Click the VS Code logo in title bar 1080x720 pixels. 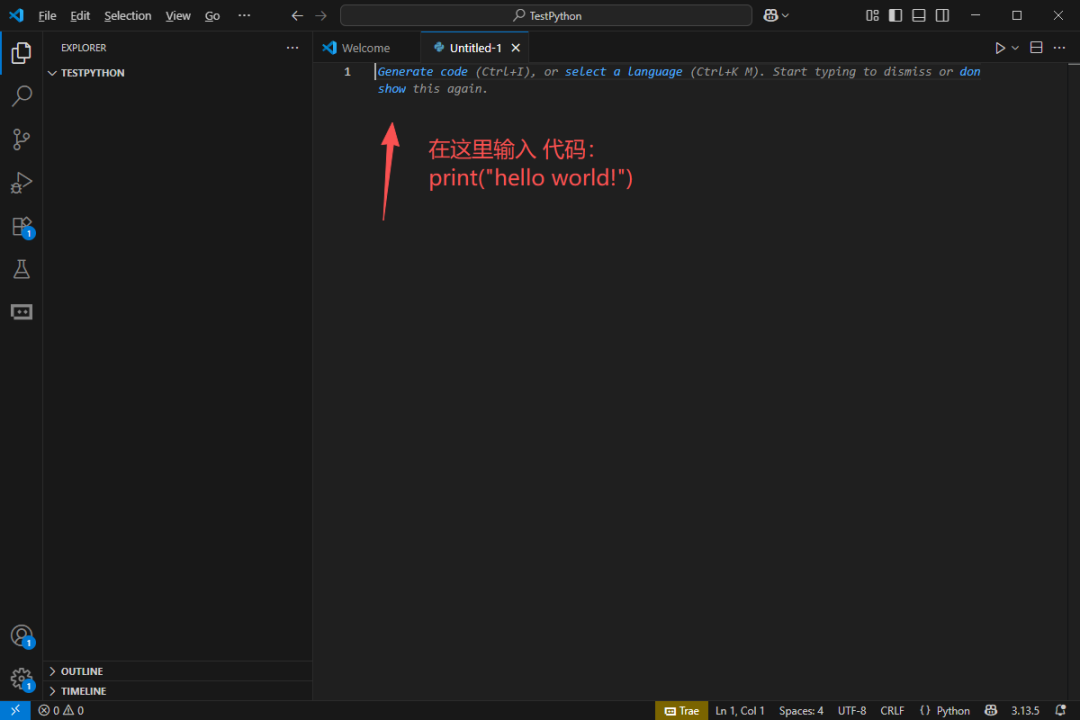coord(16,15)
